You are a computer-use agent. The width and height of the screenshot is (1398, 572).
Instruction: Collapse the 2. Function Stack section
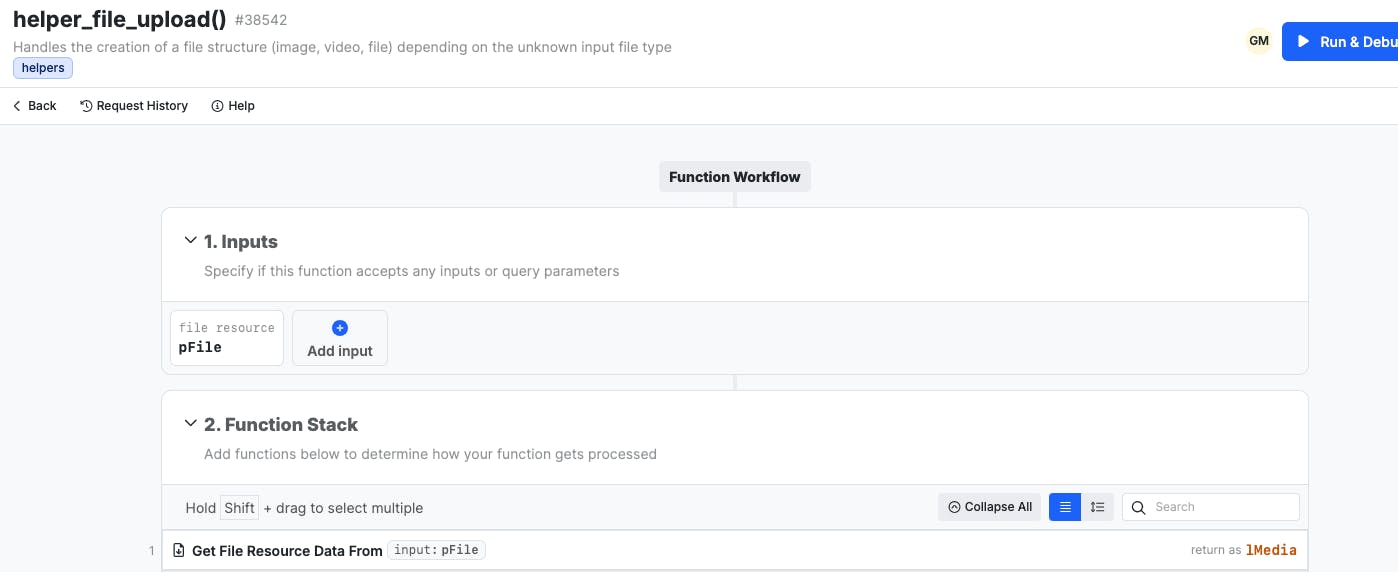(x=190, y=424)
